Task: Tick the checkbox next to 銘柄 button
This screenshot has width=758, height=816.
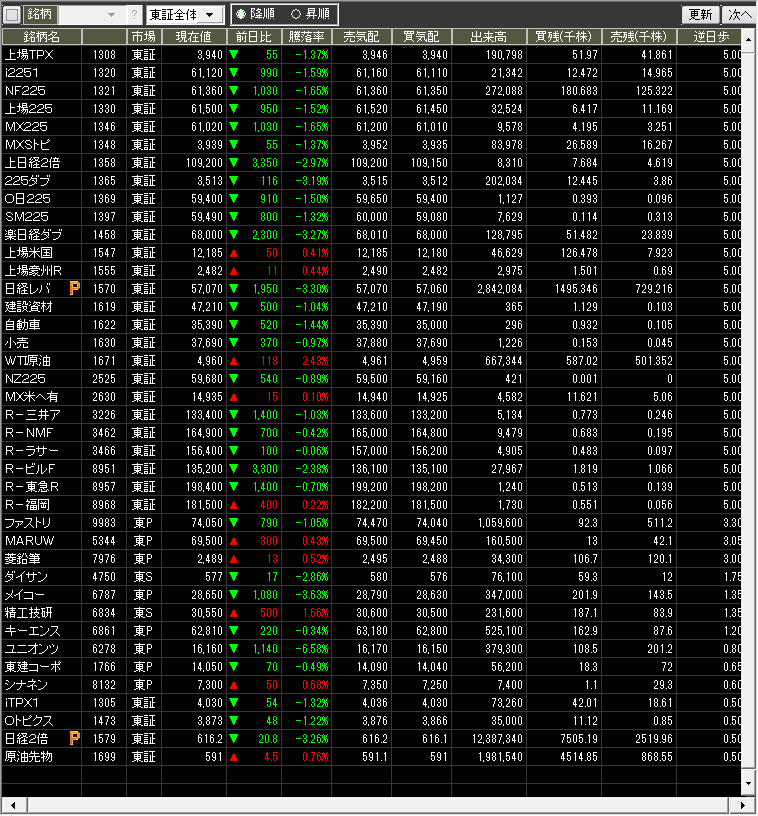Action: (12, 15)
